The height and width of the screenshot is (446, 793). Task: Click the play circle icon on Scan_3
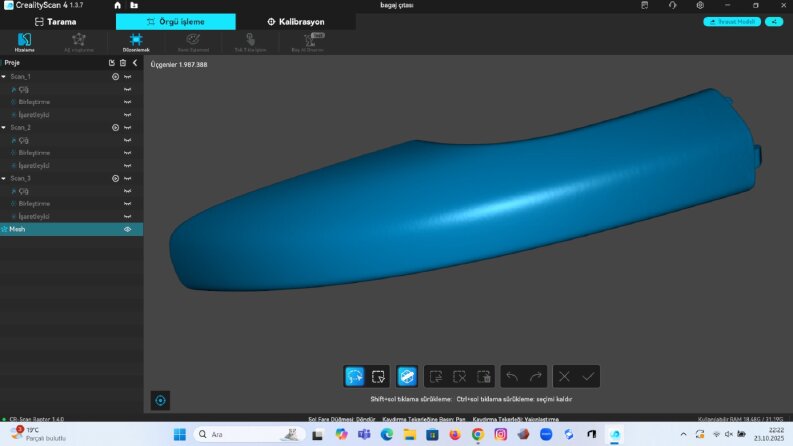click(x=115, y=179)
